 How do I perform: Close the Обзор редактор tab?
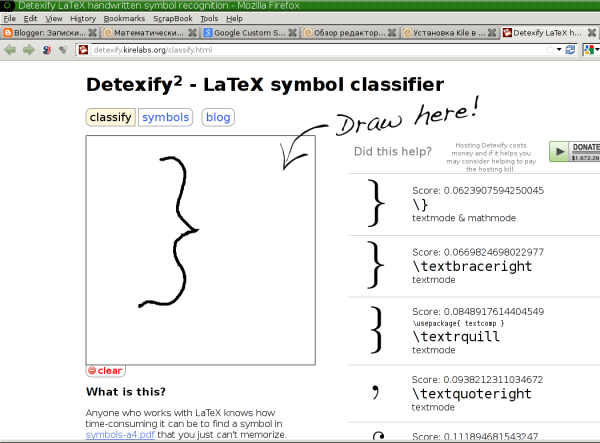(392, 33)
